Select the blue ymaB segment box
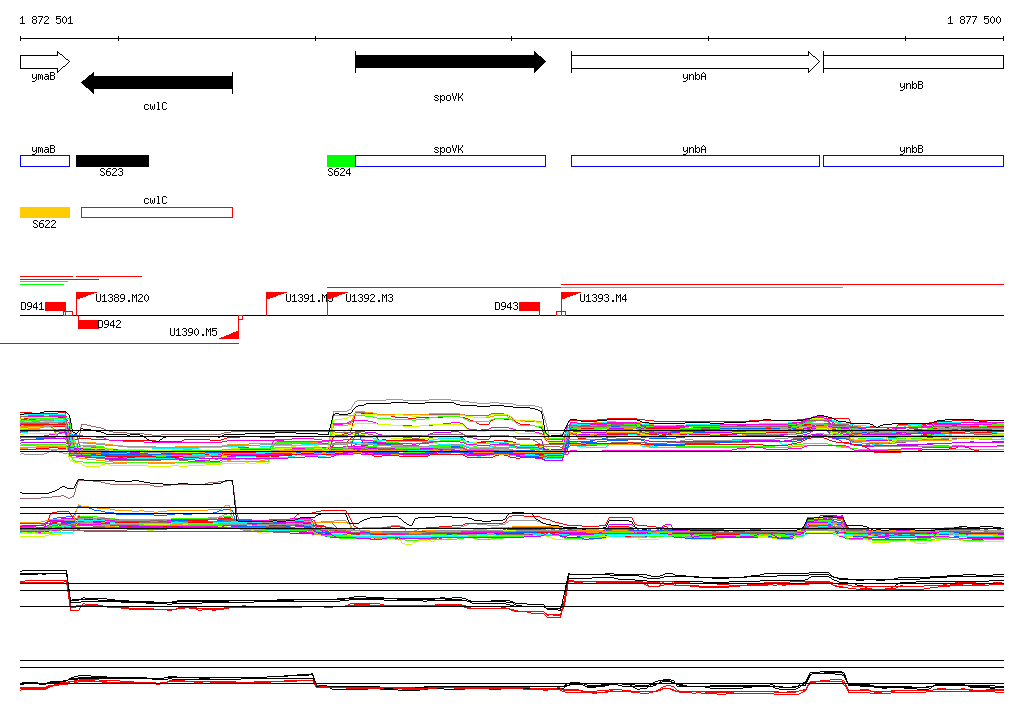Image resolution: width=1024 pixels, height=714 pixels. coord(45,161)
